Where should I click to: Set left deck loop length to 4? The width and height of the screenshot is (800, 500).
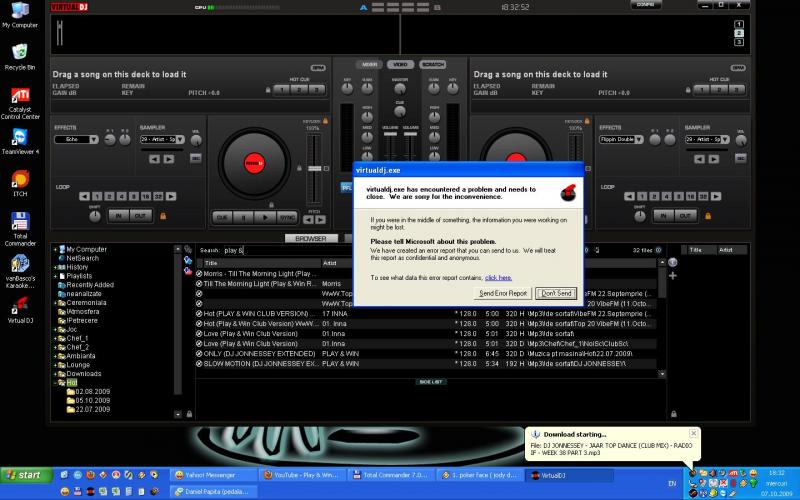(x=121, y=196)
